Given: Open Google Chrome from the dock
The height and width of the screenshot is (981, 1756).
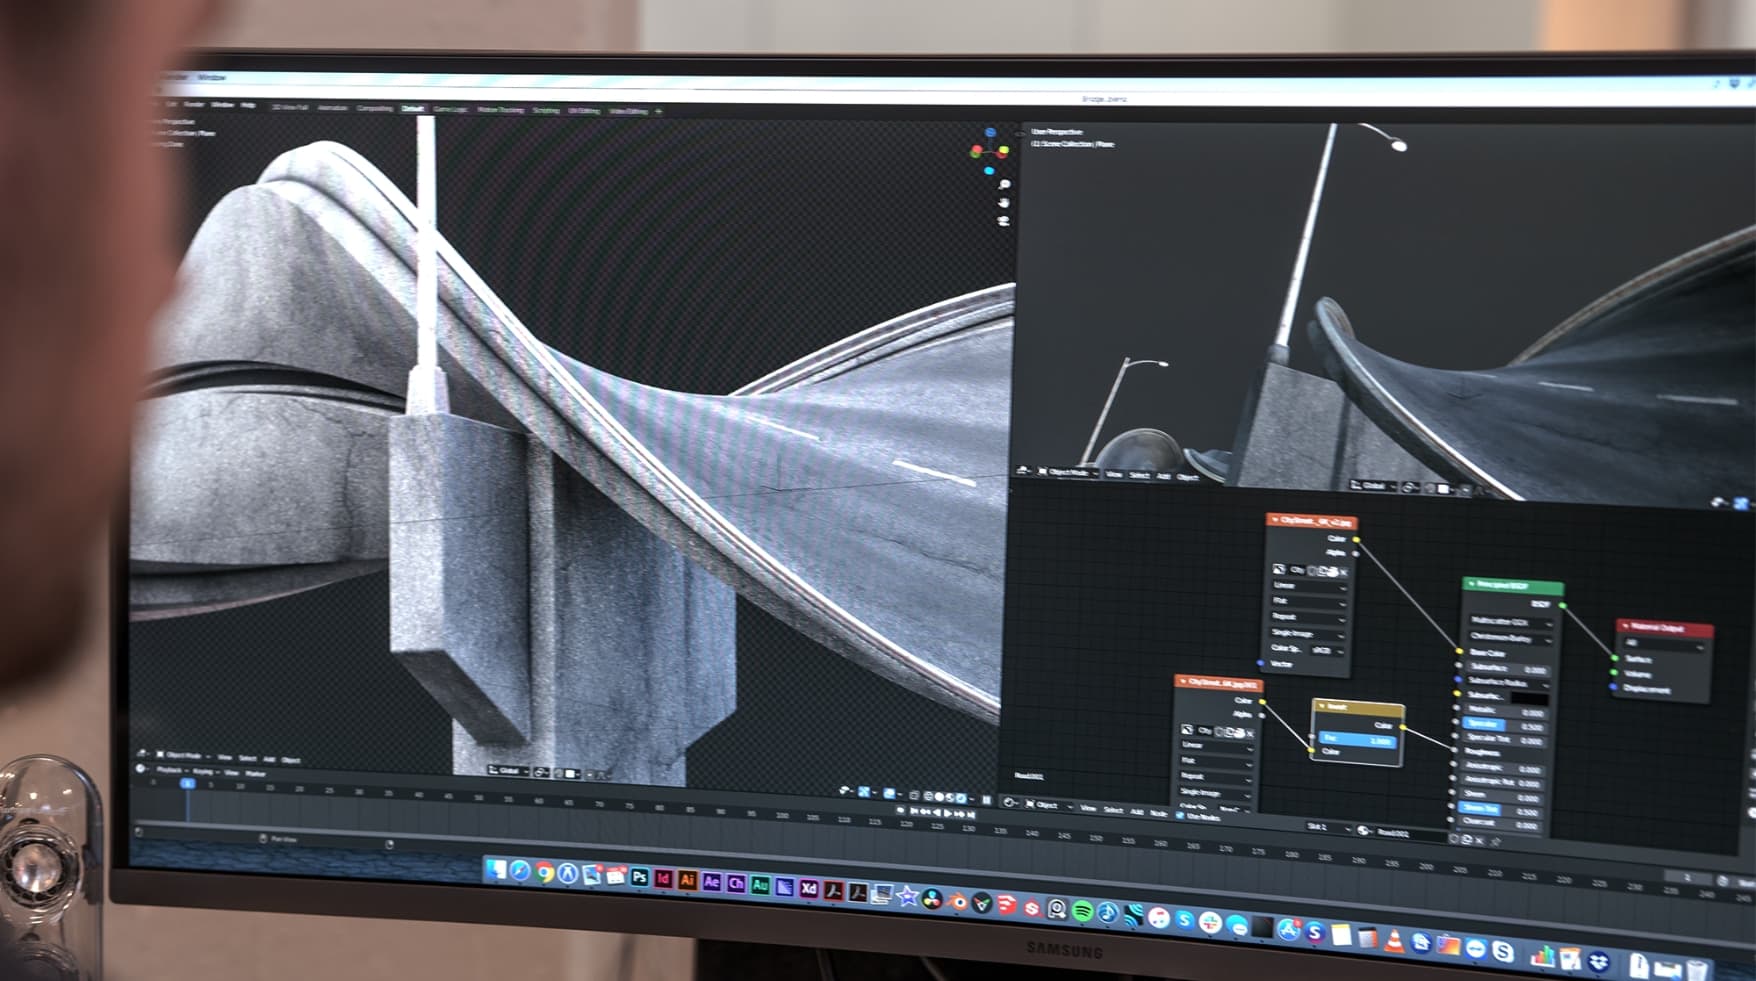Looking at the screenshot, I should [x=544, y=873].
